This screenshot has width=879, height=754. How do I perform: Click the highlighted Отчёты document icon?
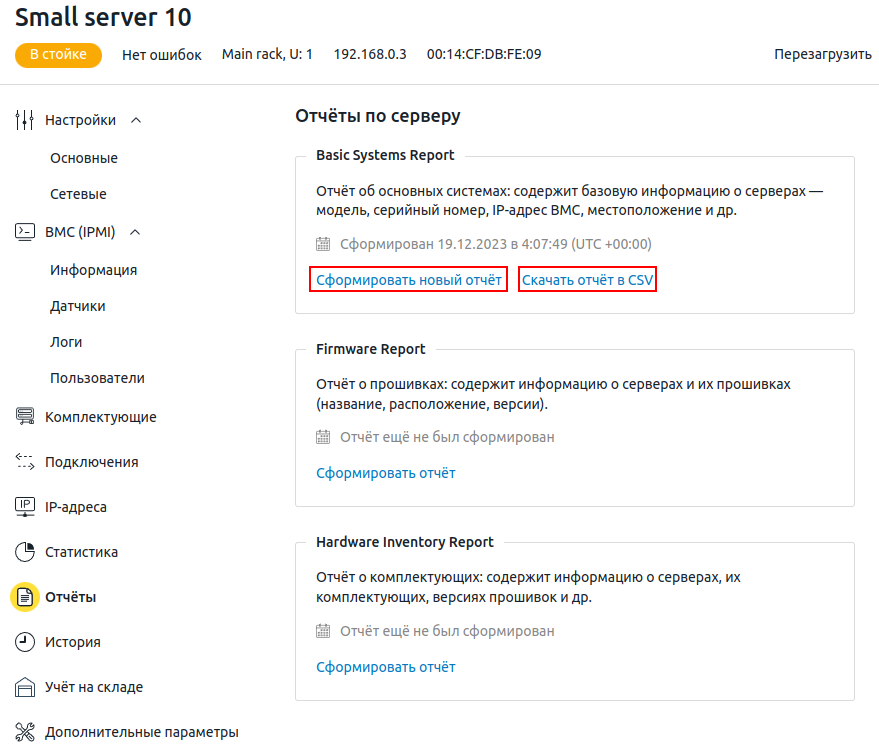(25, 596)
